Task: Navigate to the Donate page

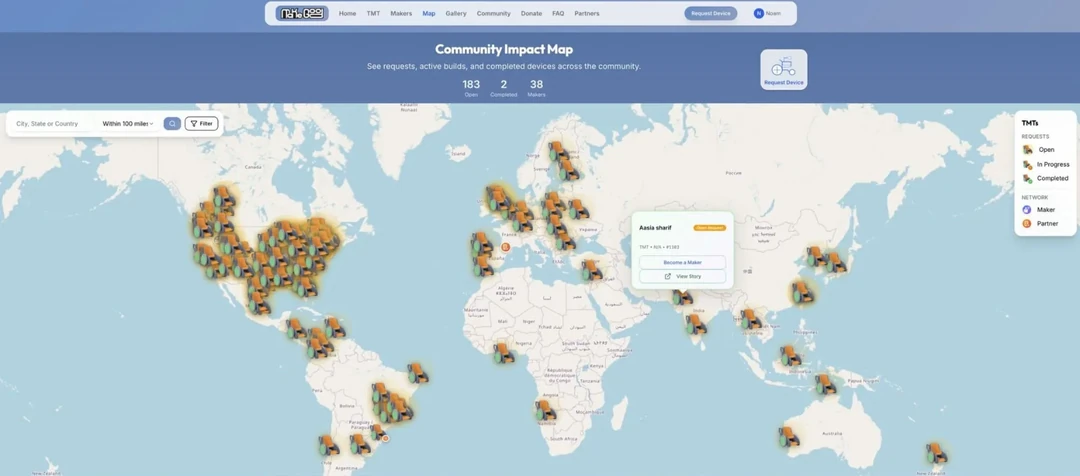Action: (531, 14)
